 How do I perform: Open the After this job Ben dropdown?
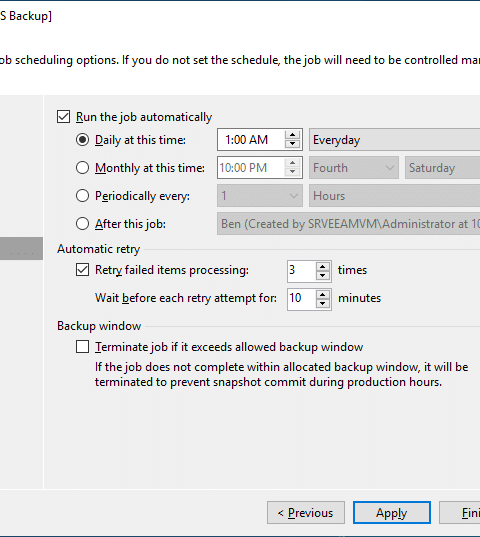(x=349, y=224)
